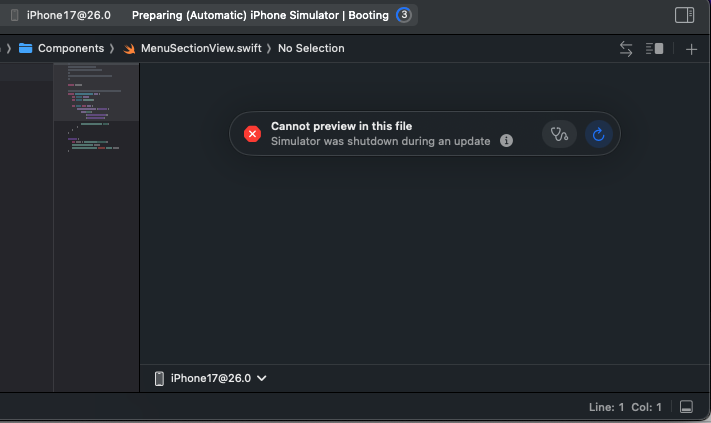Click the source code minimap
This screenshot has height=423, width=711.
[x=96, y=110]
